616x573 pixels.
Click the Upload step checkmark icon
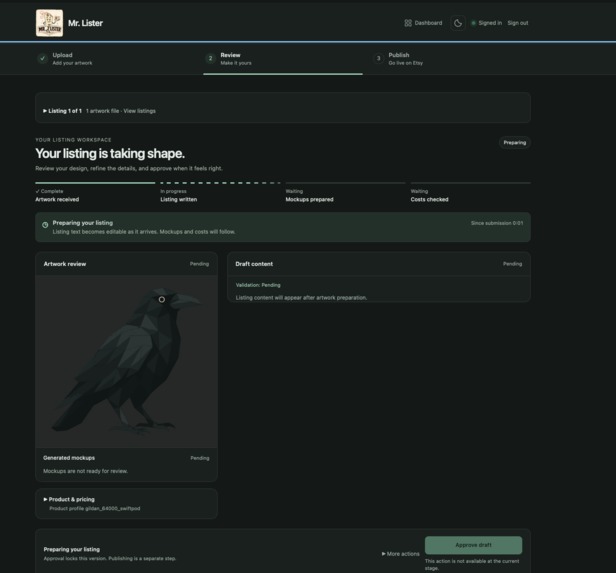click(x=42, y=59)
